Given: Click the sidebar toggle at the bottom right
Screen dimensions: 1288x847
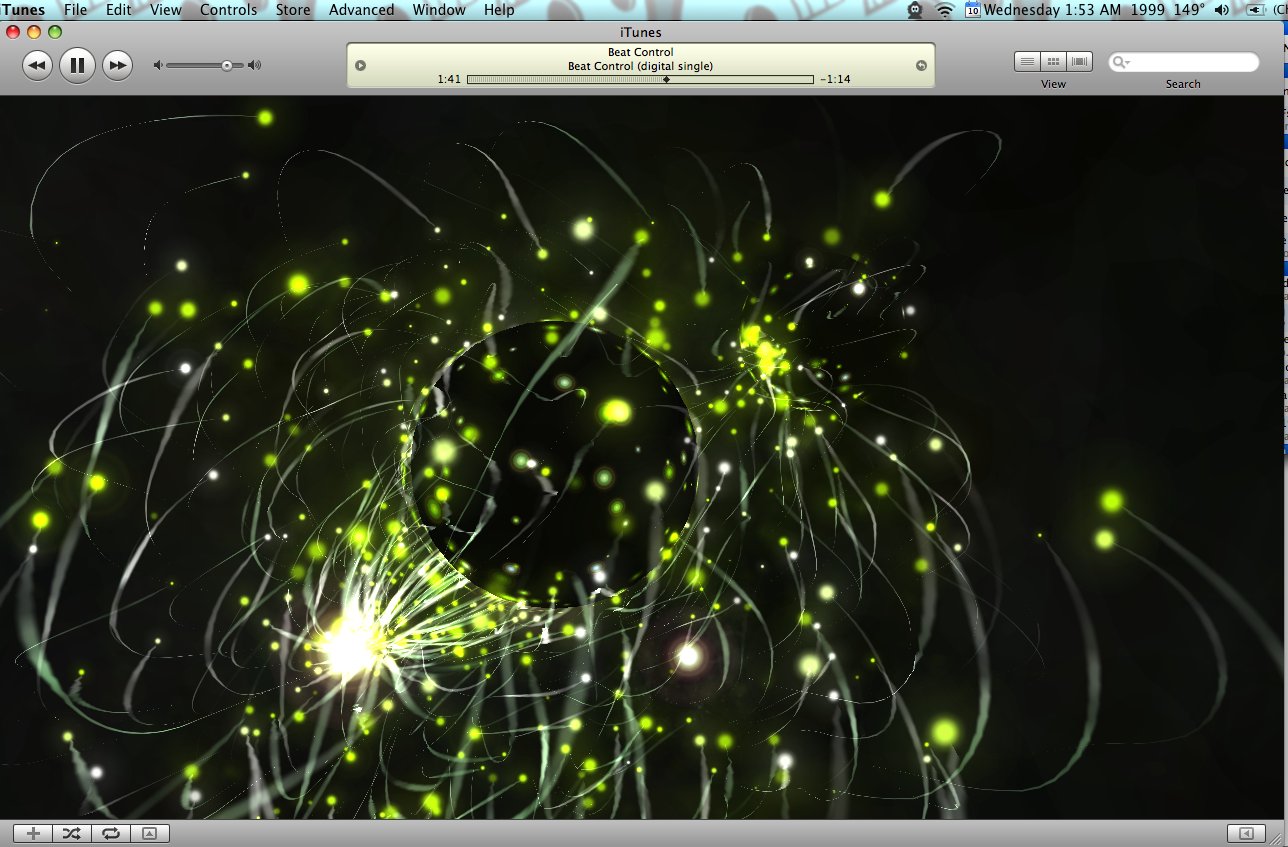Looking at the screenshot, I should (x=1246, y=833).
